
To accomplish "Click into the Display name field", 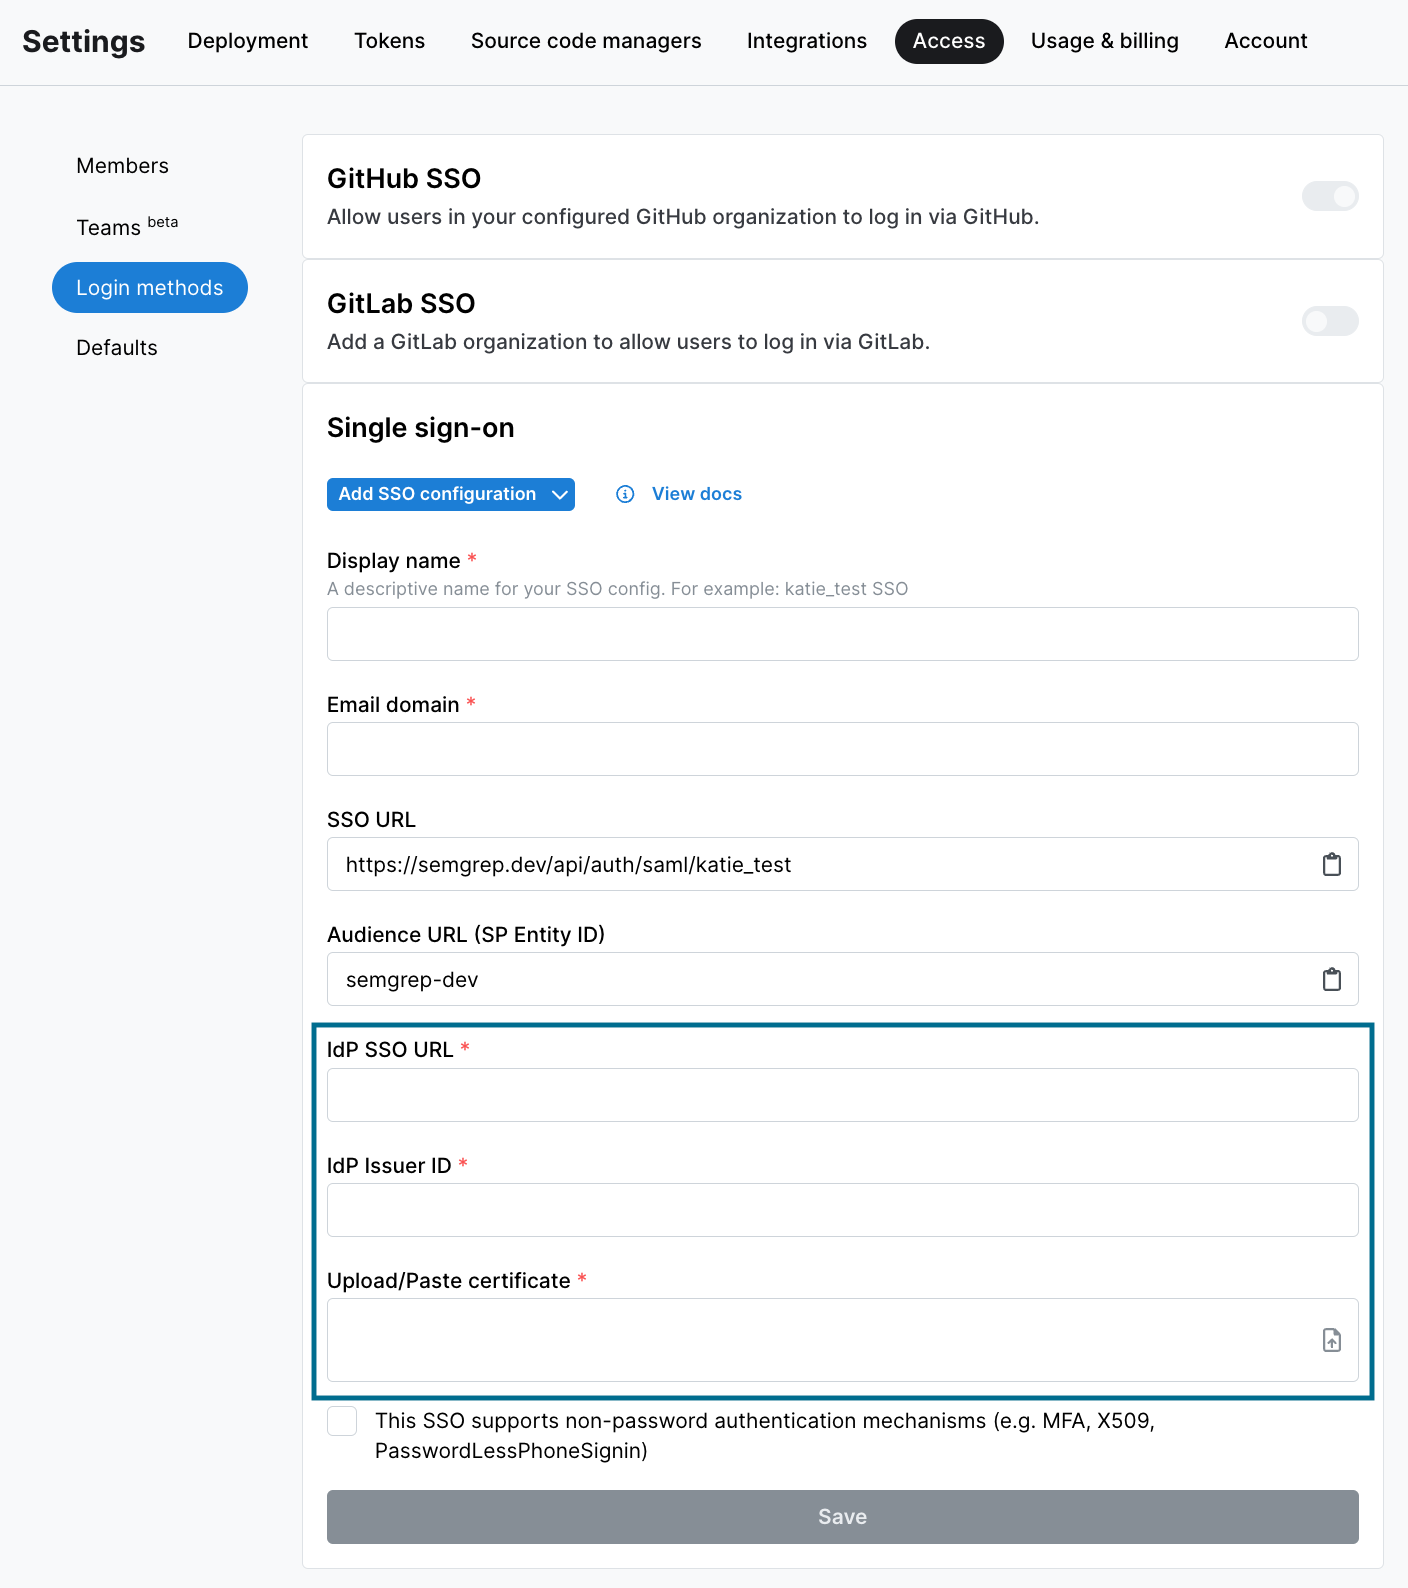I will 842,634.
